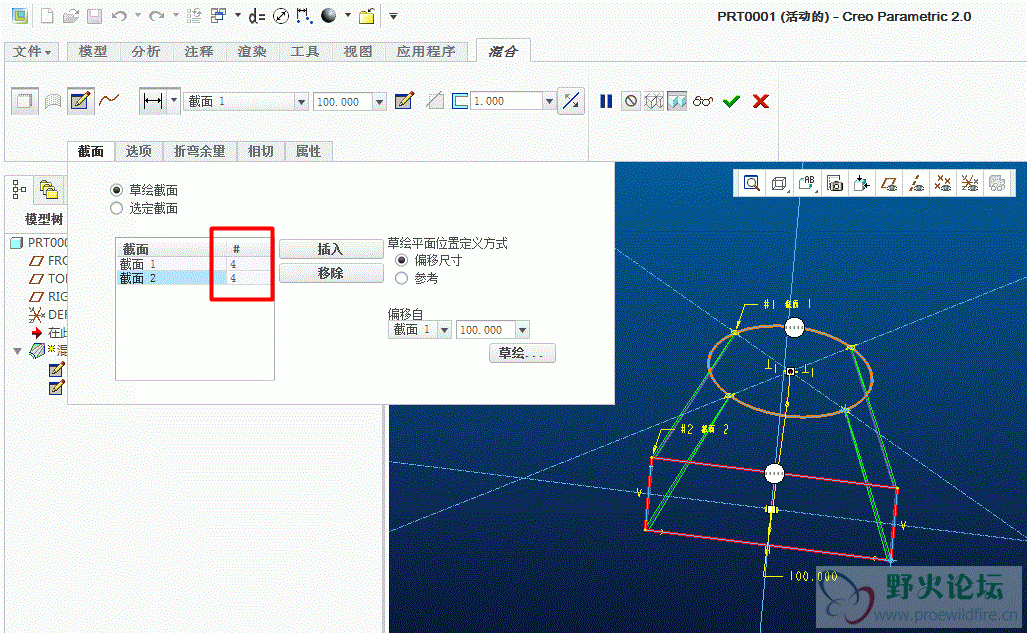Cancel the blend with red X
The image size is (1027, 633).
[x=760, y=101]
